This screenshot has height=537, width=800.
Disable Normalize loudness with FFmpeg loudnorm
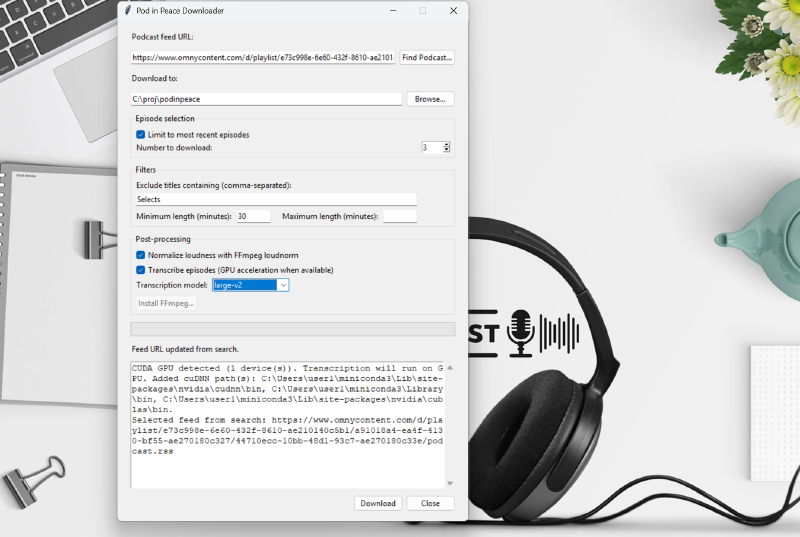[x=141, y=256]
